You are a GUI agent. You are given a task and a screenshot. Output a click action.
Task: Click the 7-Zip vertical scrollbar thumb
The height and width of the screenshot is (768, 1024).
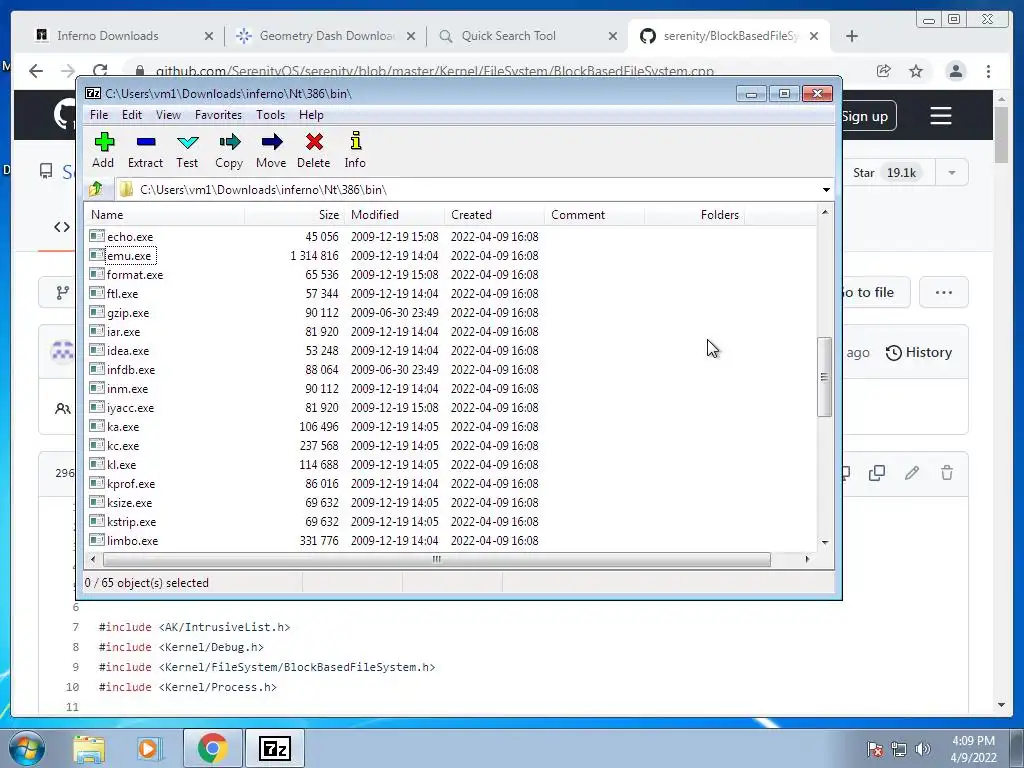(x=825, y=377)
